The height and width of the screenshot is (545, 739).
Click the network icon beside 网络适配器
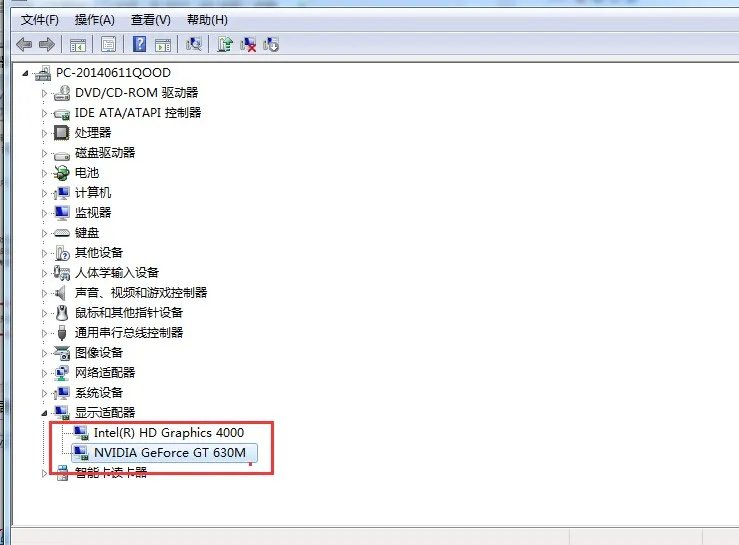(x=62, y=373)
